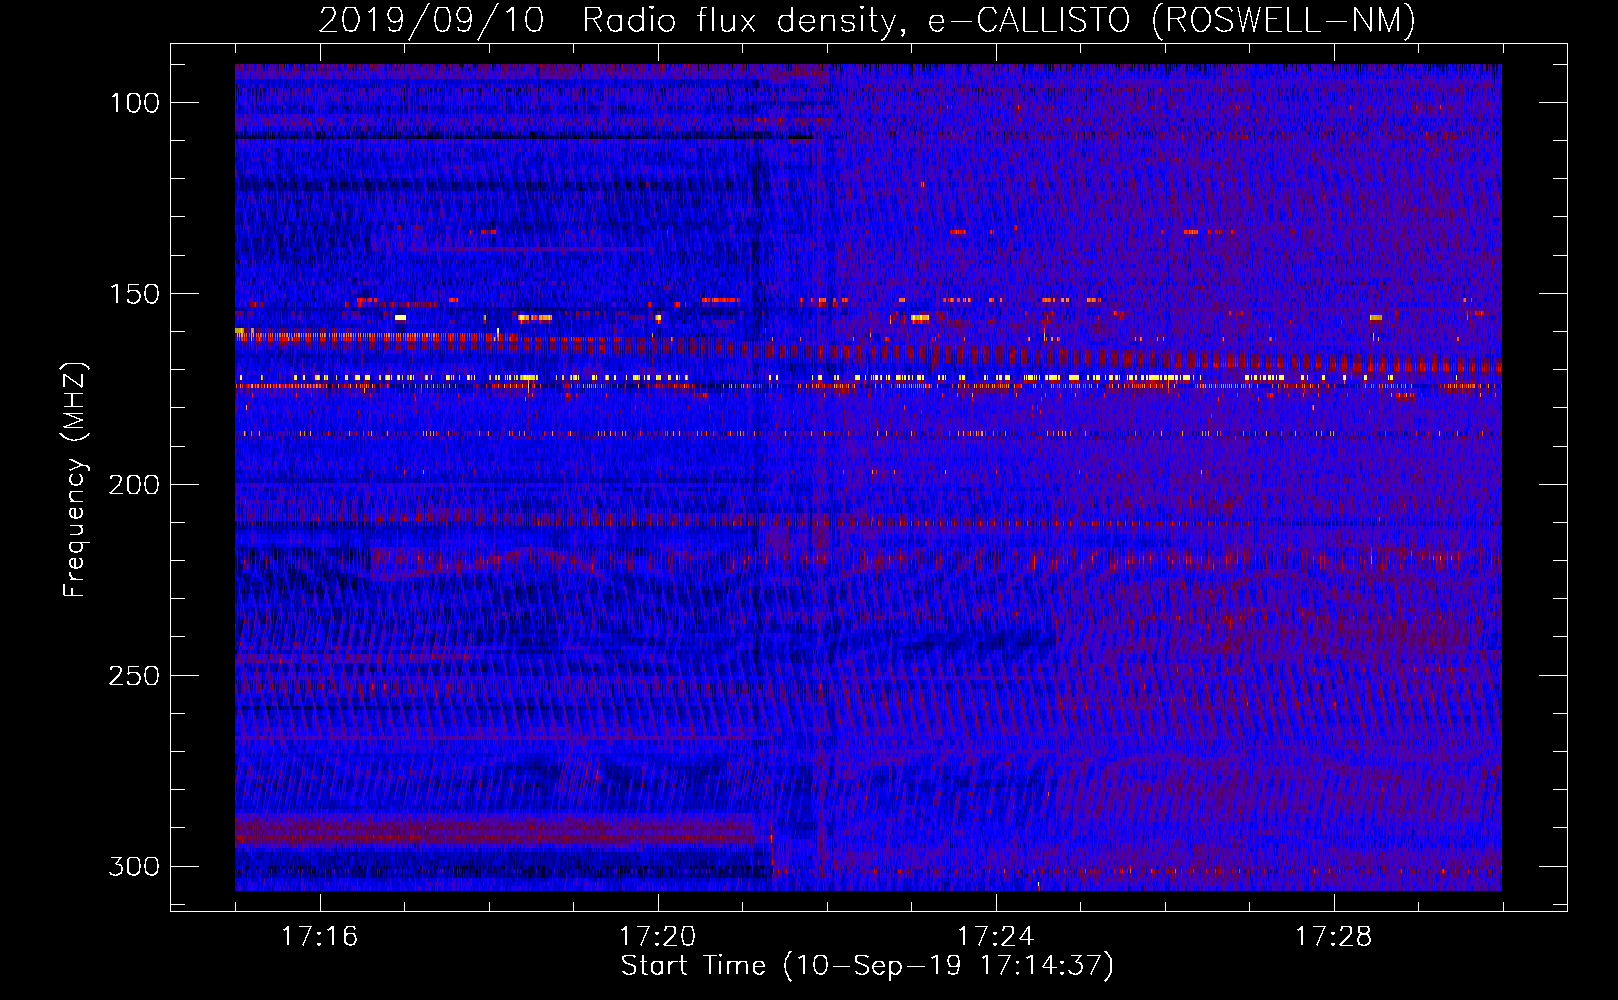
Task: Click the 17:28 time tick label
Action: 1333,936
